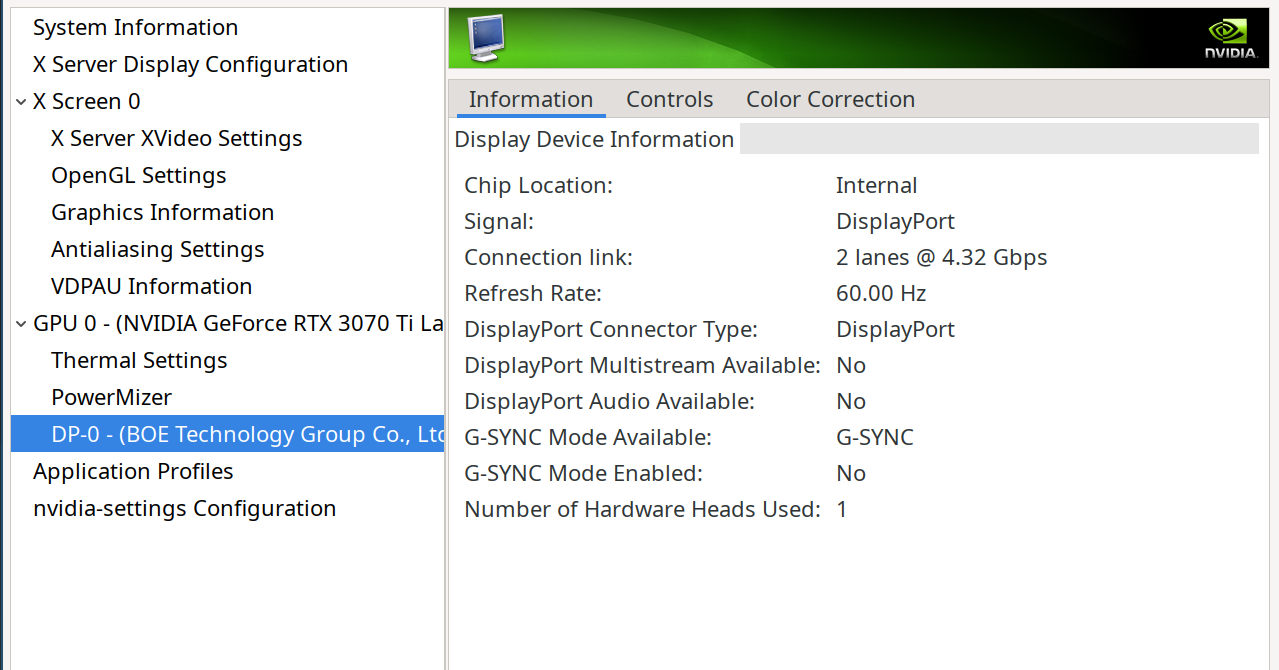Click the Signal label
The image size is (1279, 670).
[499, 221]
